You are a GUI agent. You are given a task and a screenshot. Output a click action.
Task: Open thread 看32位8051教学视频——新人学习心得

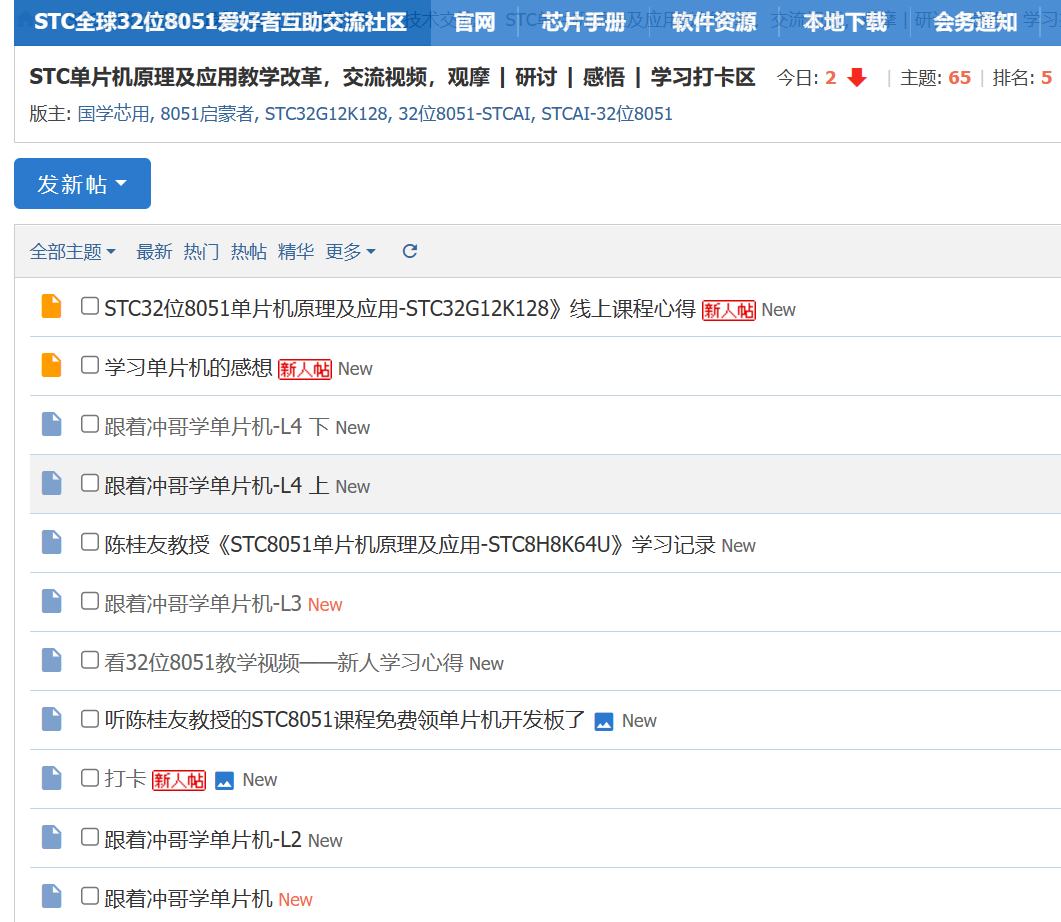284,662
